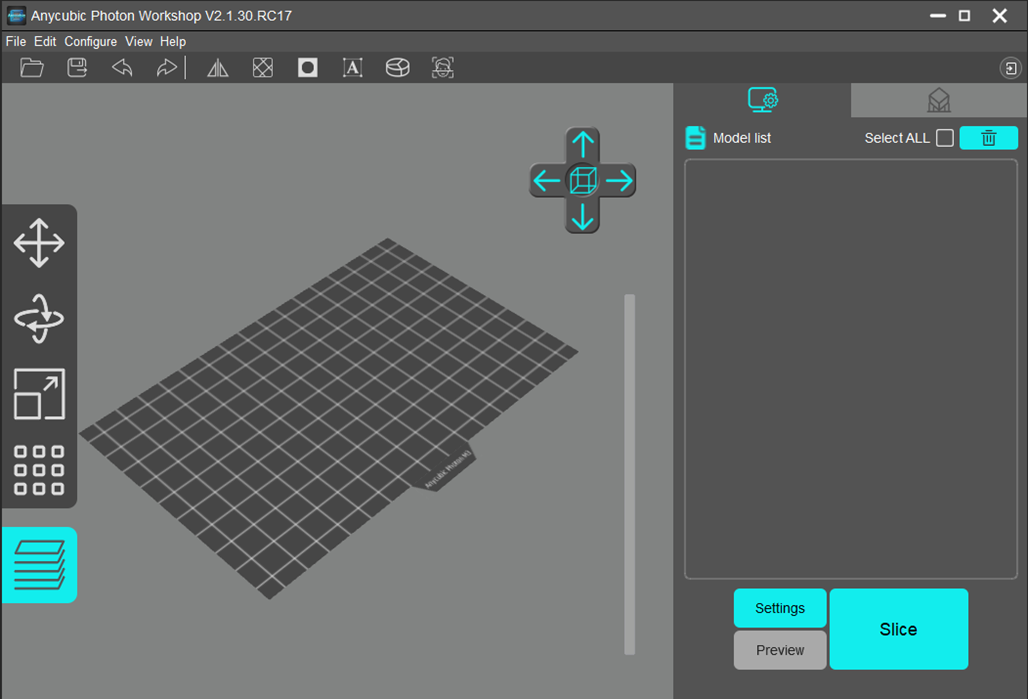Click the build plate grid in the viewport
Image resolution: width=1028 pixels, height=699 pixels.
click(328, 418)
